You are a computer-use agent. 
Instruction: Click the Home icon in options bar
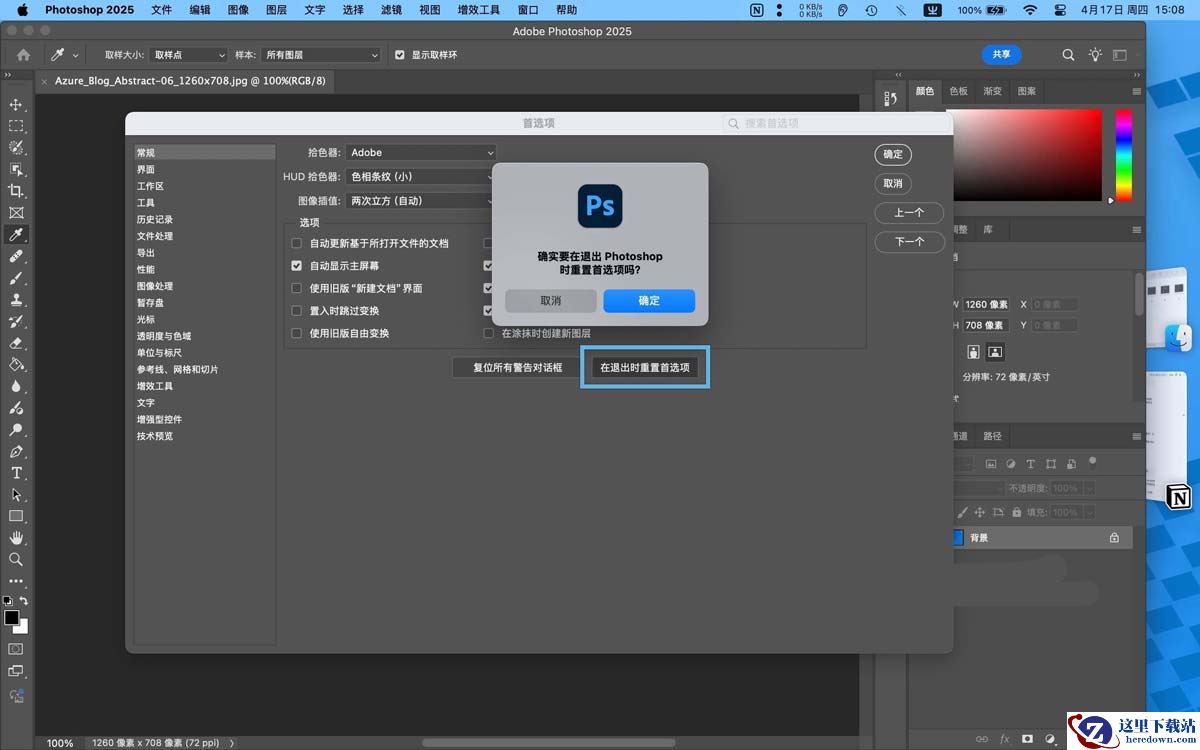point(24,55)
